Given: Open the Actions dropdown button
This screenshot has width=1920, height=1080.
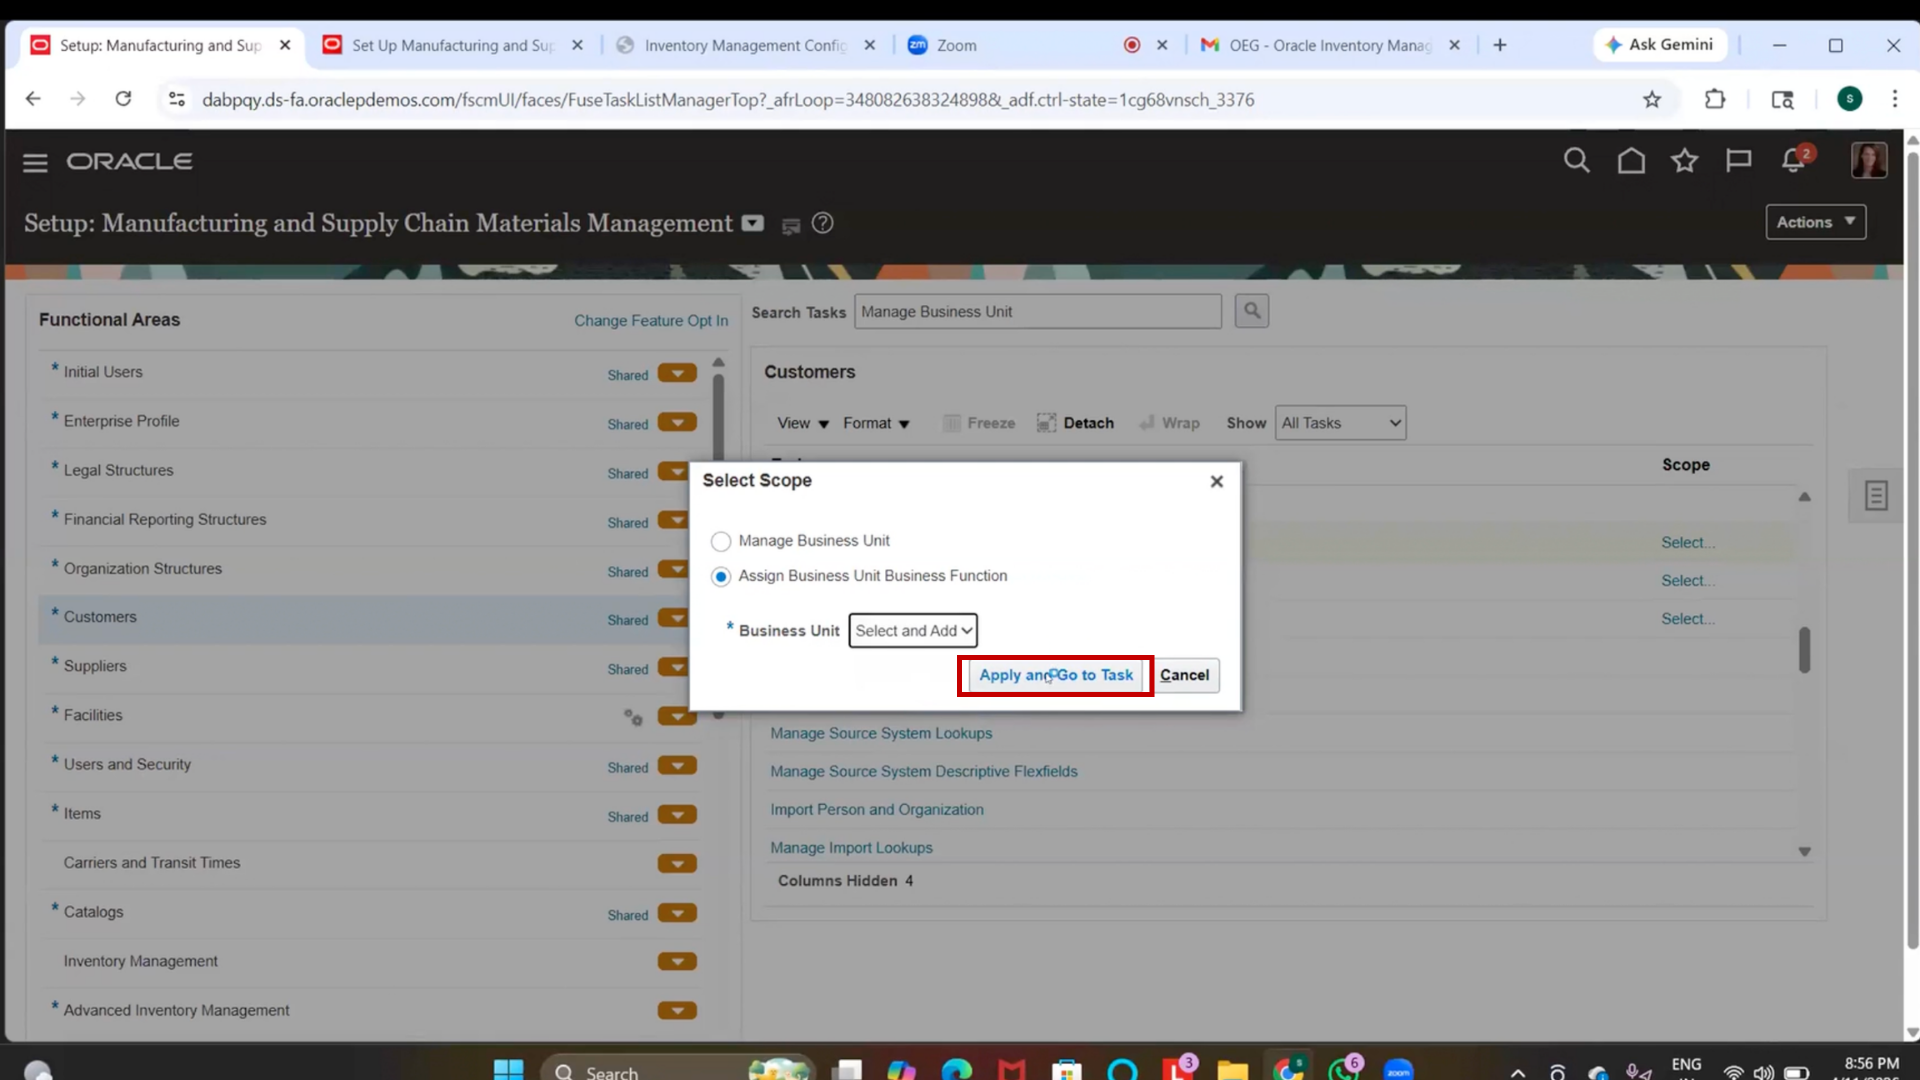Looking at the screenshot, I should [1815, 222].
